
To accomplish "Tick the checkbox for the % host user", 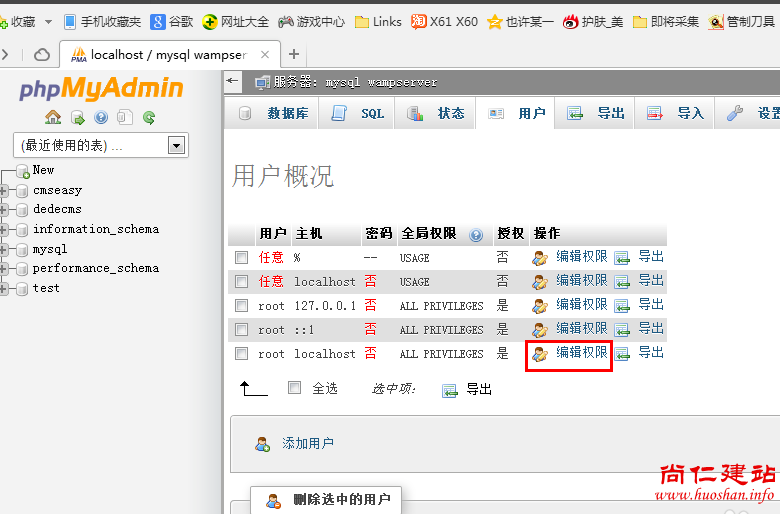I will pos(241,258).
